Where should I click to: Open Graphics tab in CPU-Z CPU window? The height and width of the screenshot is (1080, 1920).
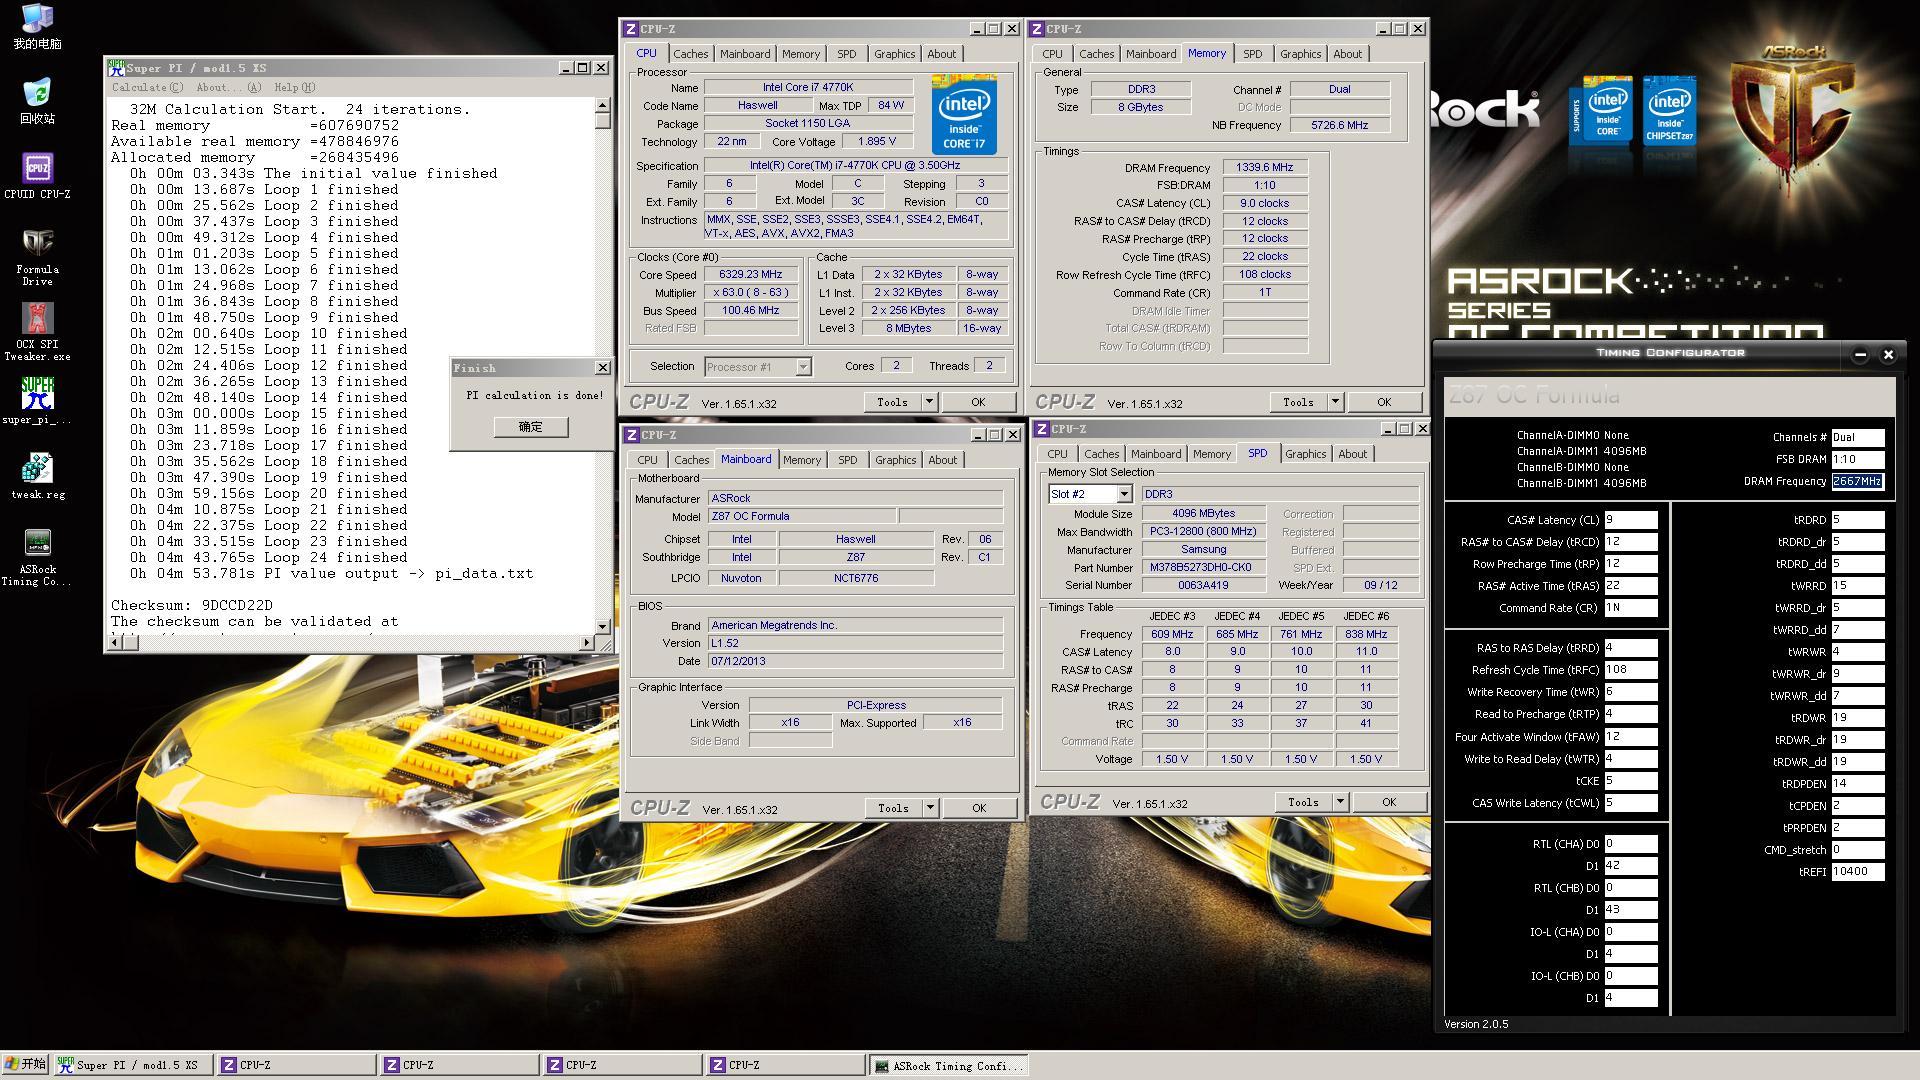(x=894, y=54)
